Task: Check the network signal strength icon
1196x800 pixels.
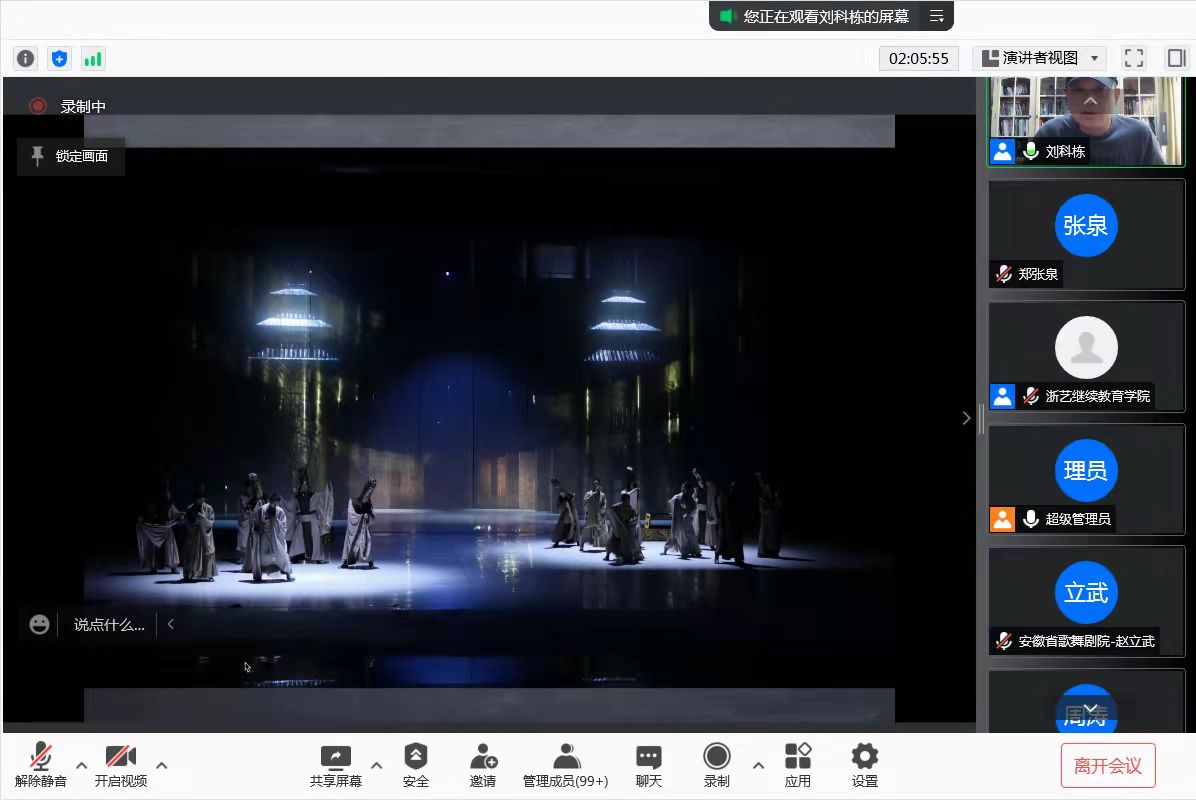Action: point(93,58)
